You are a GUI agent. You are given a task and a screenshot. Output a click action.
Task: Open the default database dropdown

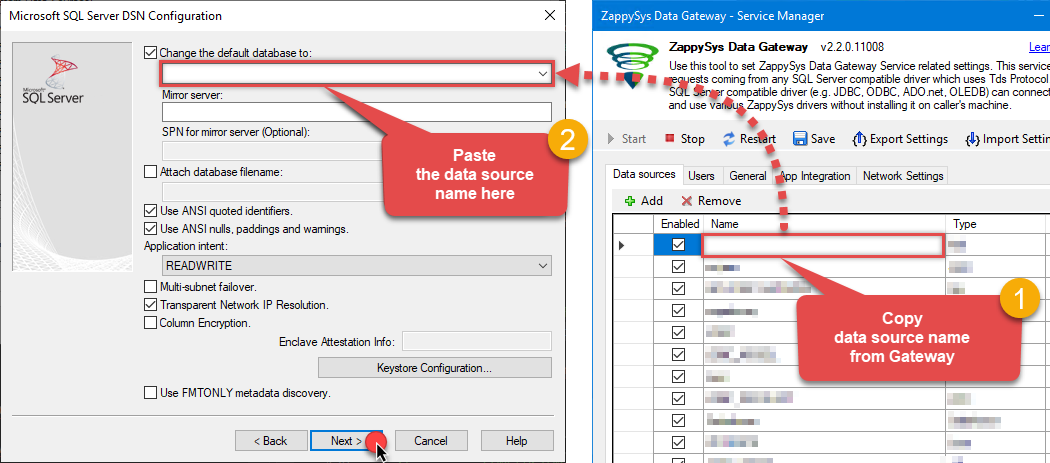(x=543, y=74)
